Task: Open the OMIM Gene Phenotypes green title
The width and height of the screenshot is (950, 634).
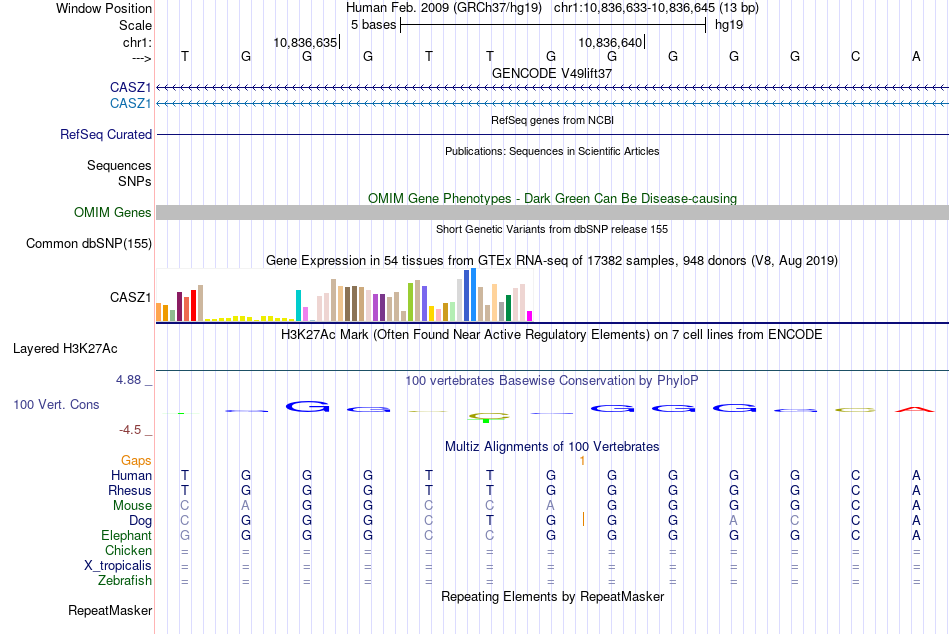Action: click(x=552, y=198)
